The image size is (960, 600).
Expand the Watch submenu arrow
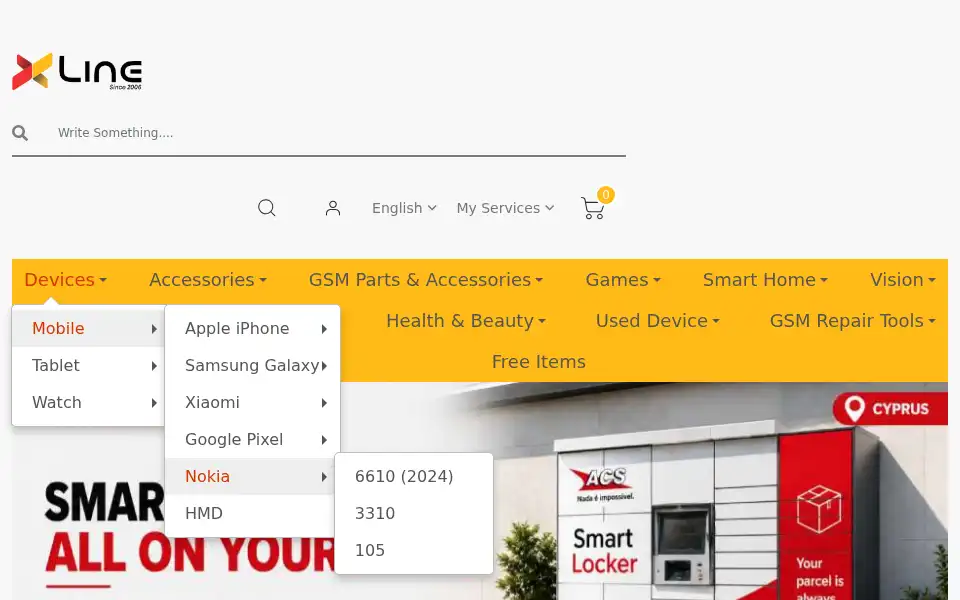click(154, 403)
